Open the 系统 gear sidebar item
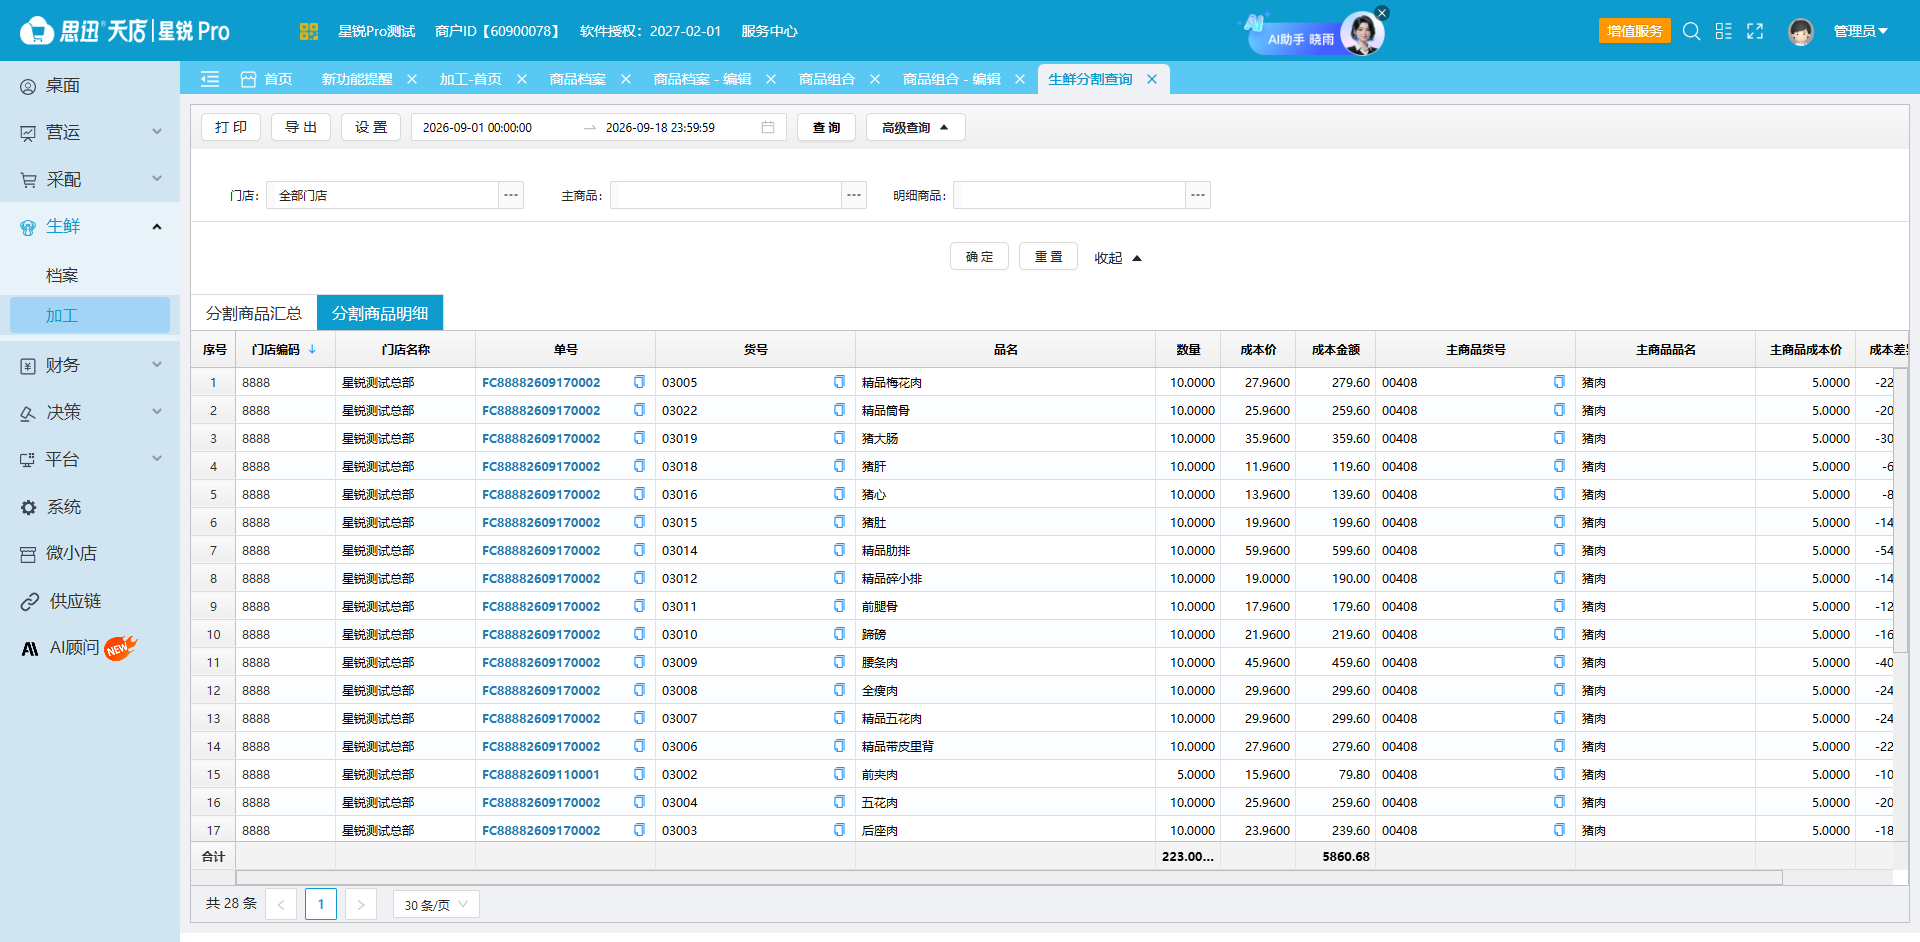 click(90, 507)
